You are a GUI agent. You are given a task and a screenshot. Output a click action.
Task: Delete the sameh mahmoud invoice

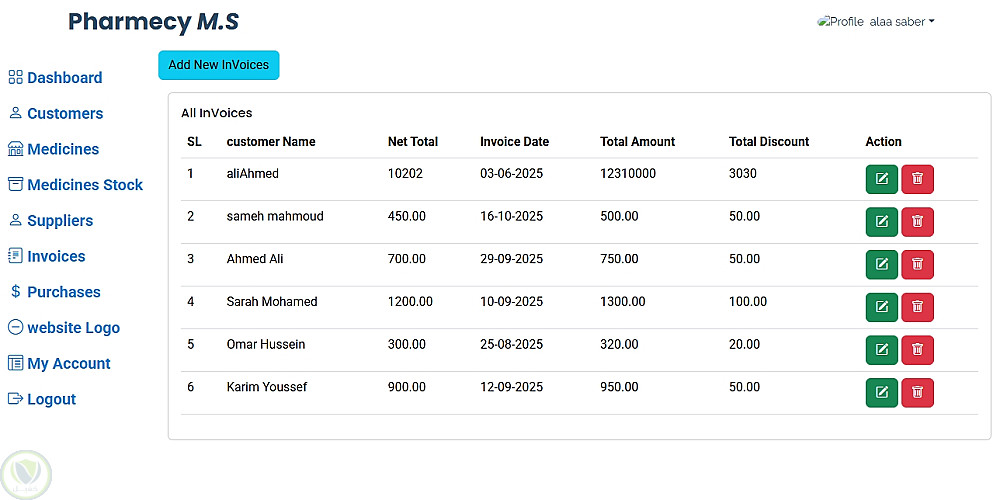917,222
